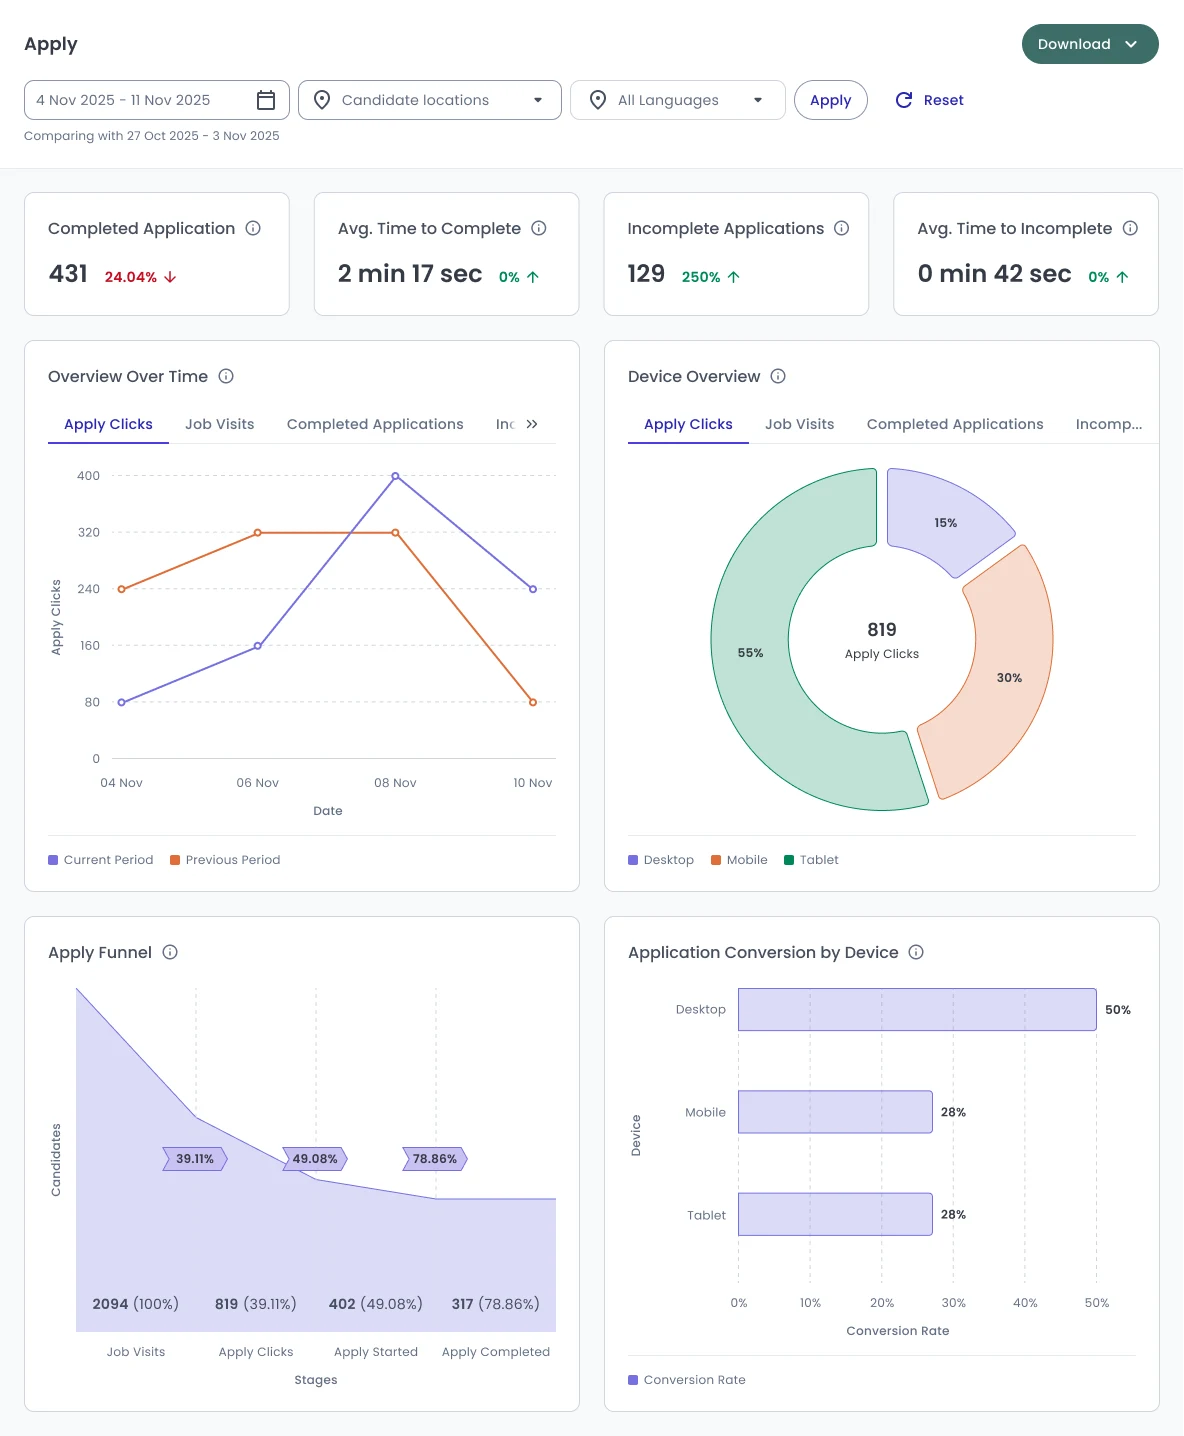1184x1436 pixels.
Task: Select Completed Applications tab in Device Overview
Action: coord(955,424)
